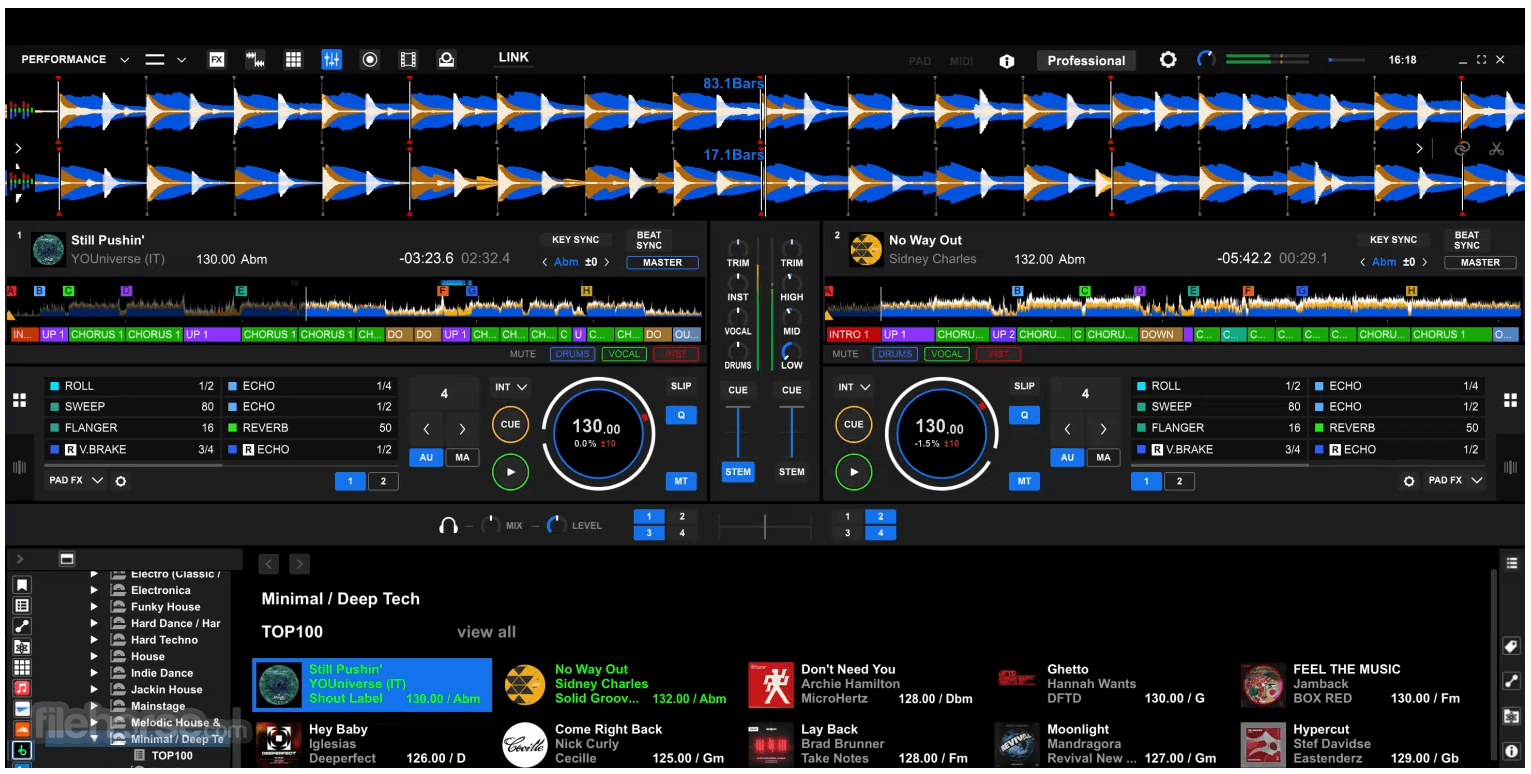Open deck 1 PAD FX mode dropdown
This screenshot has width=1531, height=774.
(x=76, y=481)
